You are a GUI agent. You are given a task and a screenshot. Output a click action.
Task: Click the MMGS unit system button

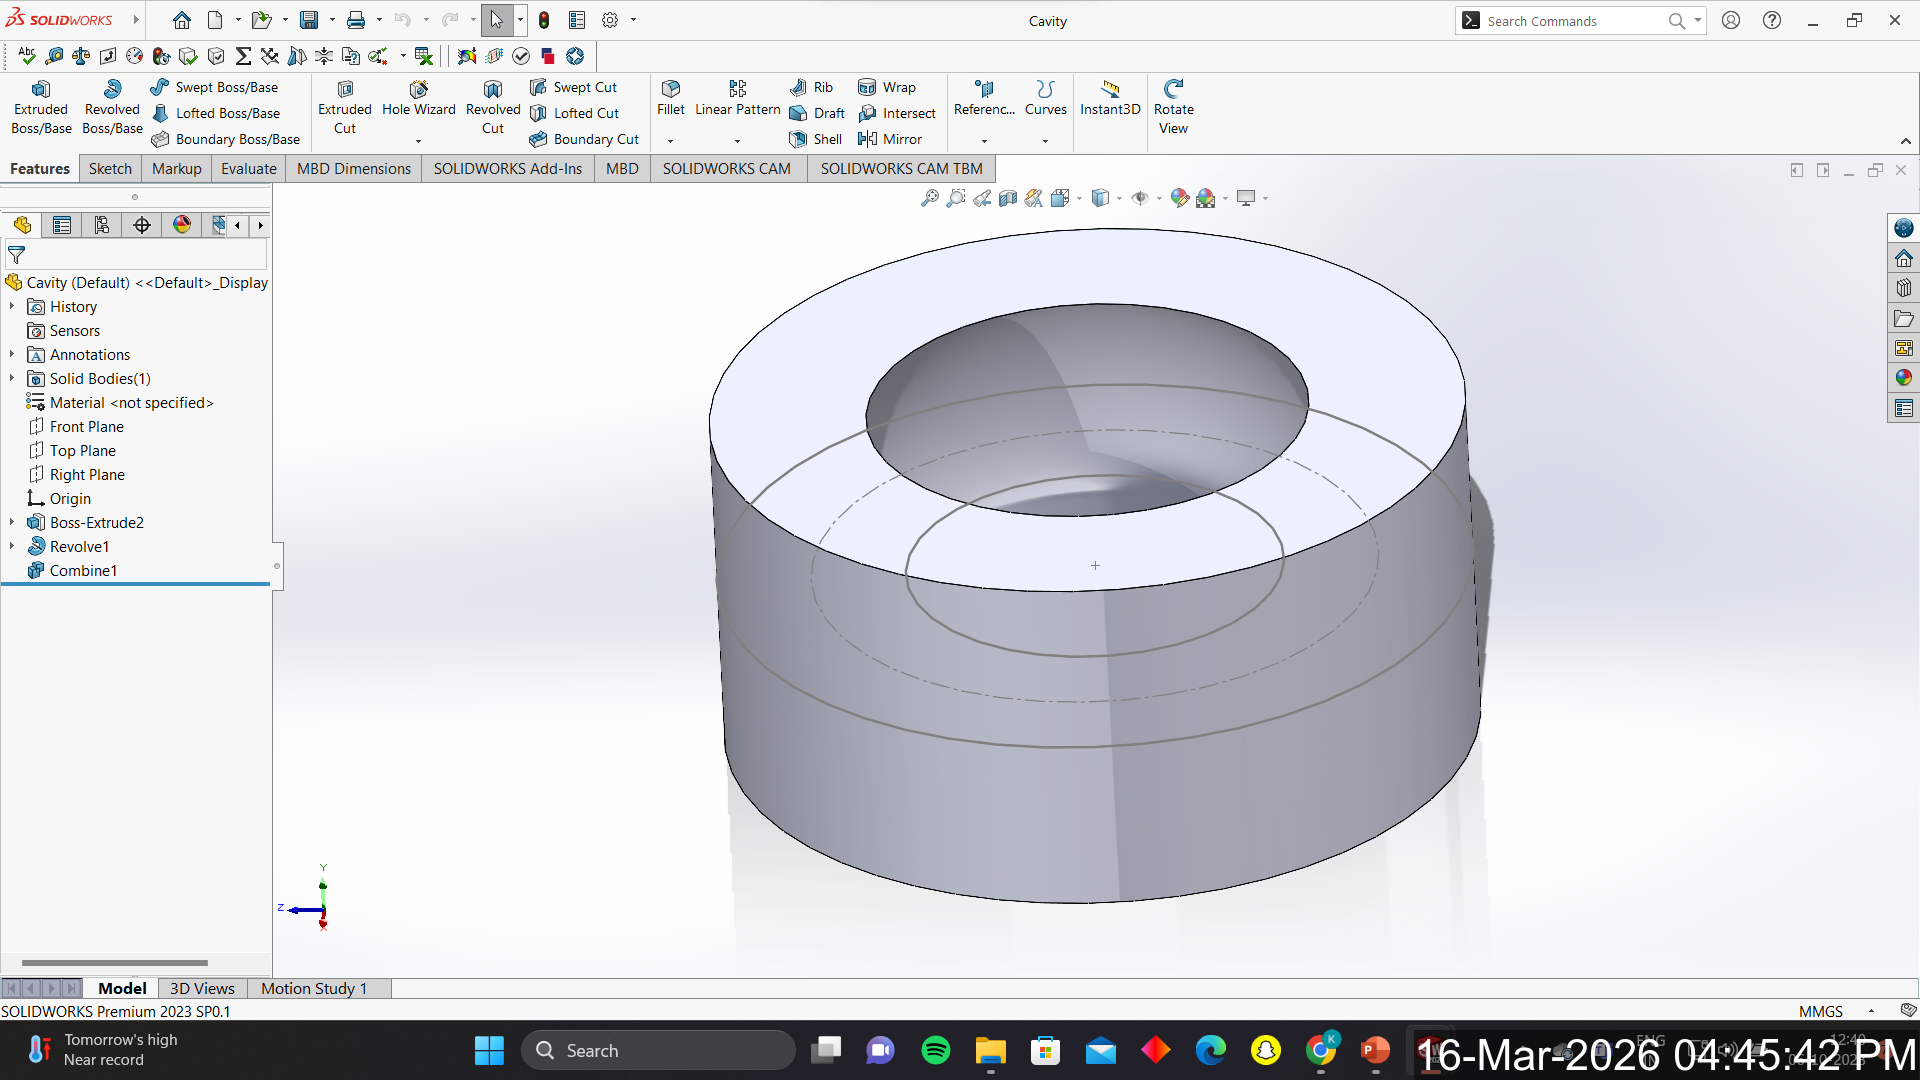pyautogui.click(x=1820, y=1011)
